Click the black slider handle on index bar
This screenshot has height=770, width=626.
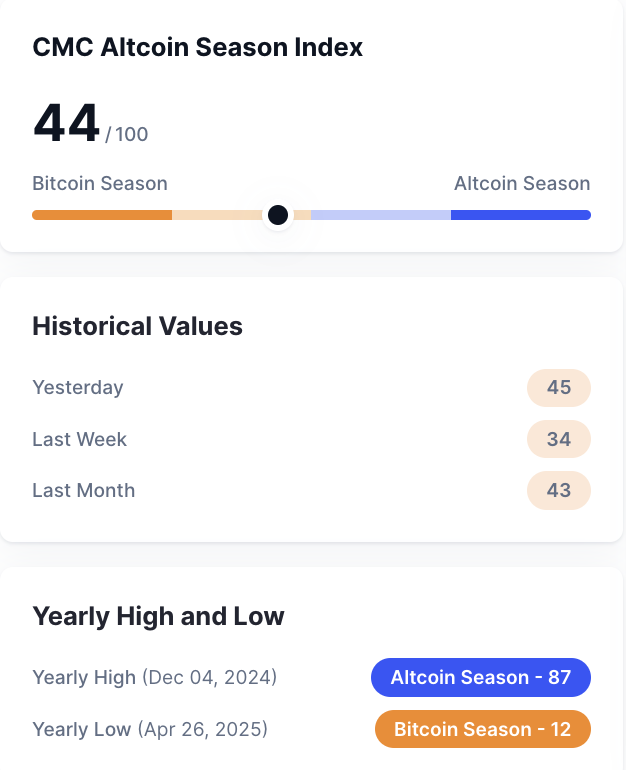click(278, 215)
